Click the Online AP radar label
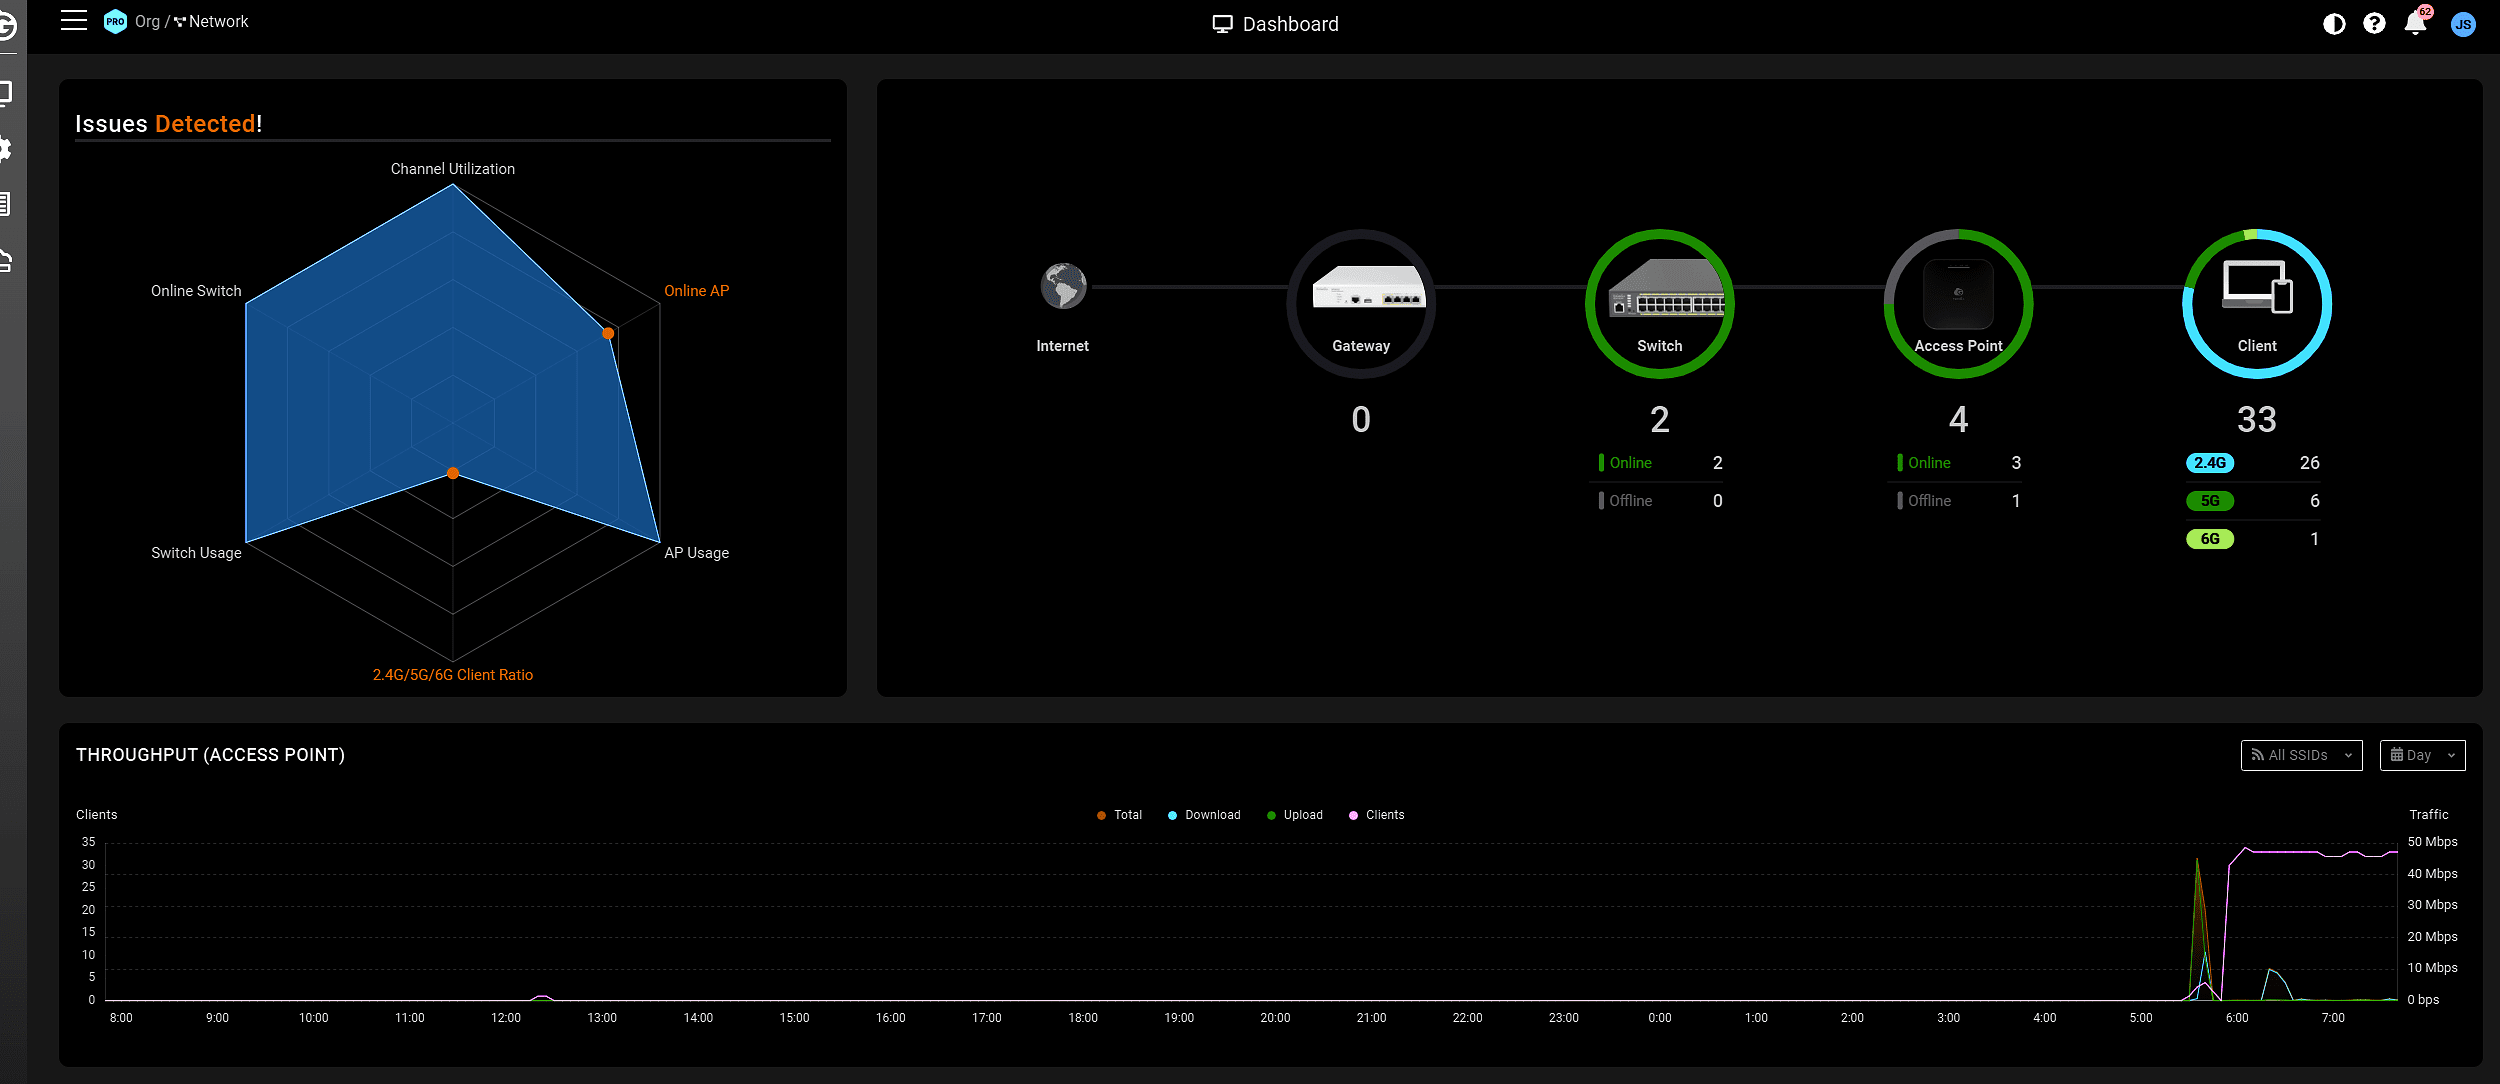2500x1084 pixels. 696,291
